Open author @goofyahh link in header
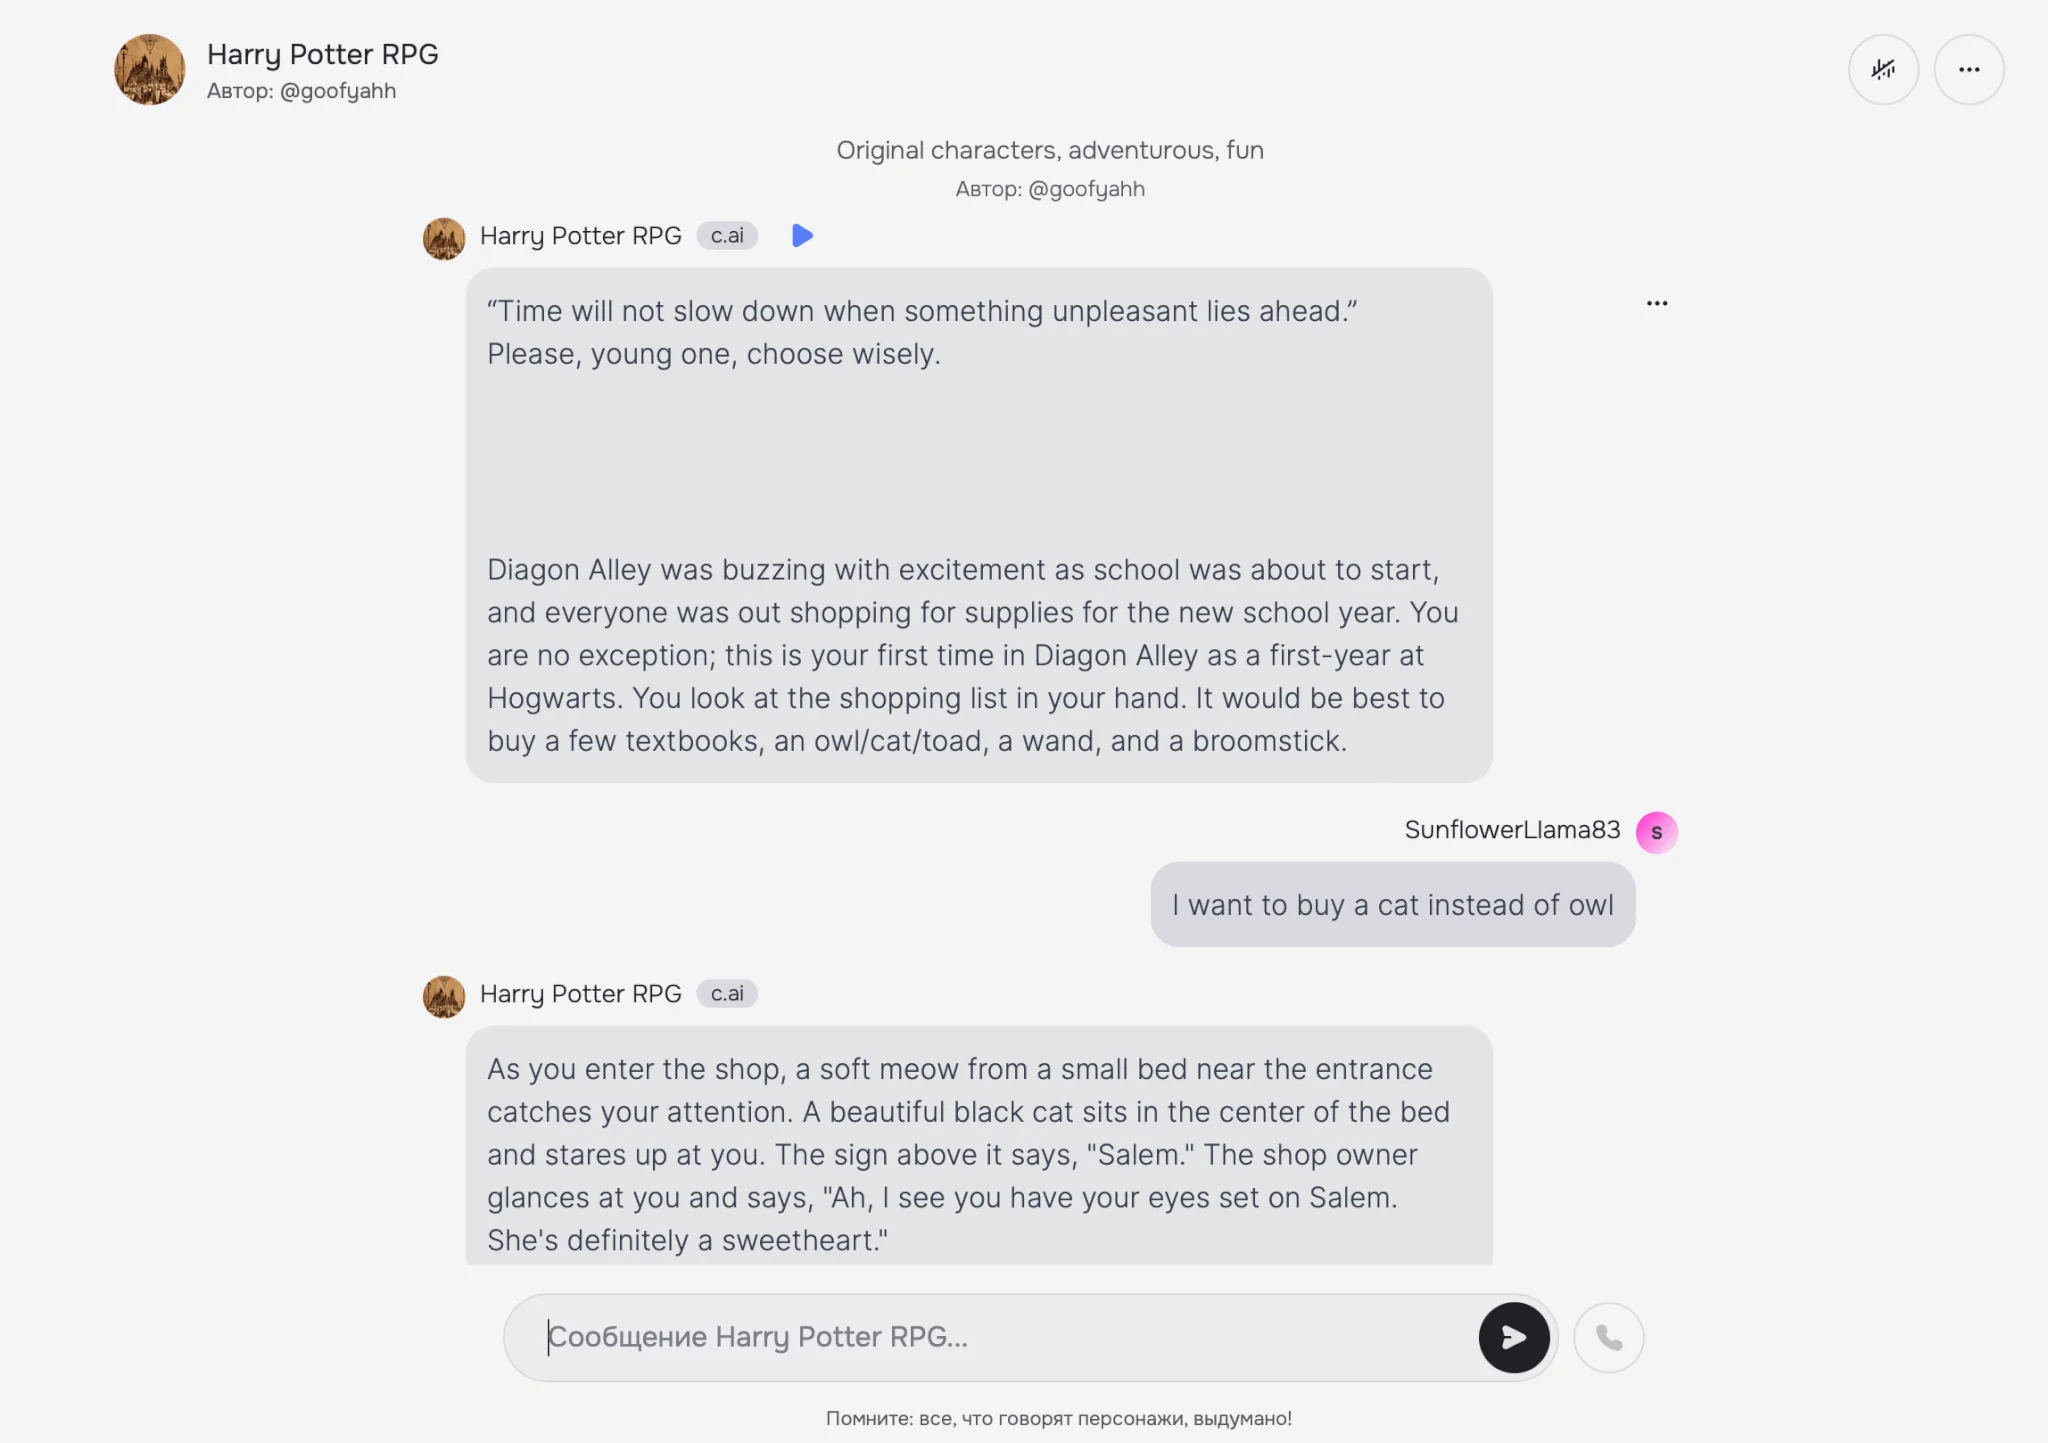This screenshot has width=2048, height=1443. pos(337,91)
